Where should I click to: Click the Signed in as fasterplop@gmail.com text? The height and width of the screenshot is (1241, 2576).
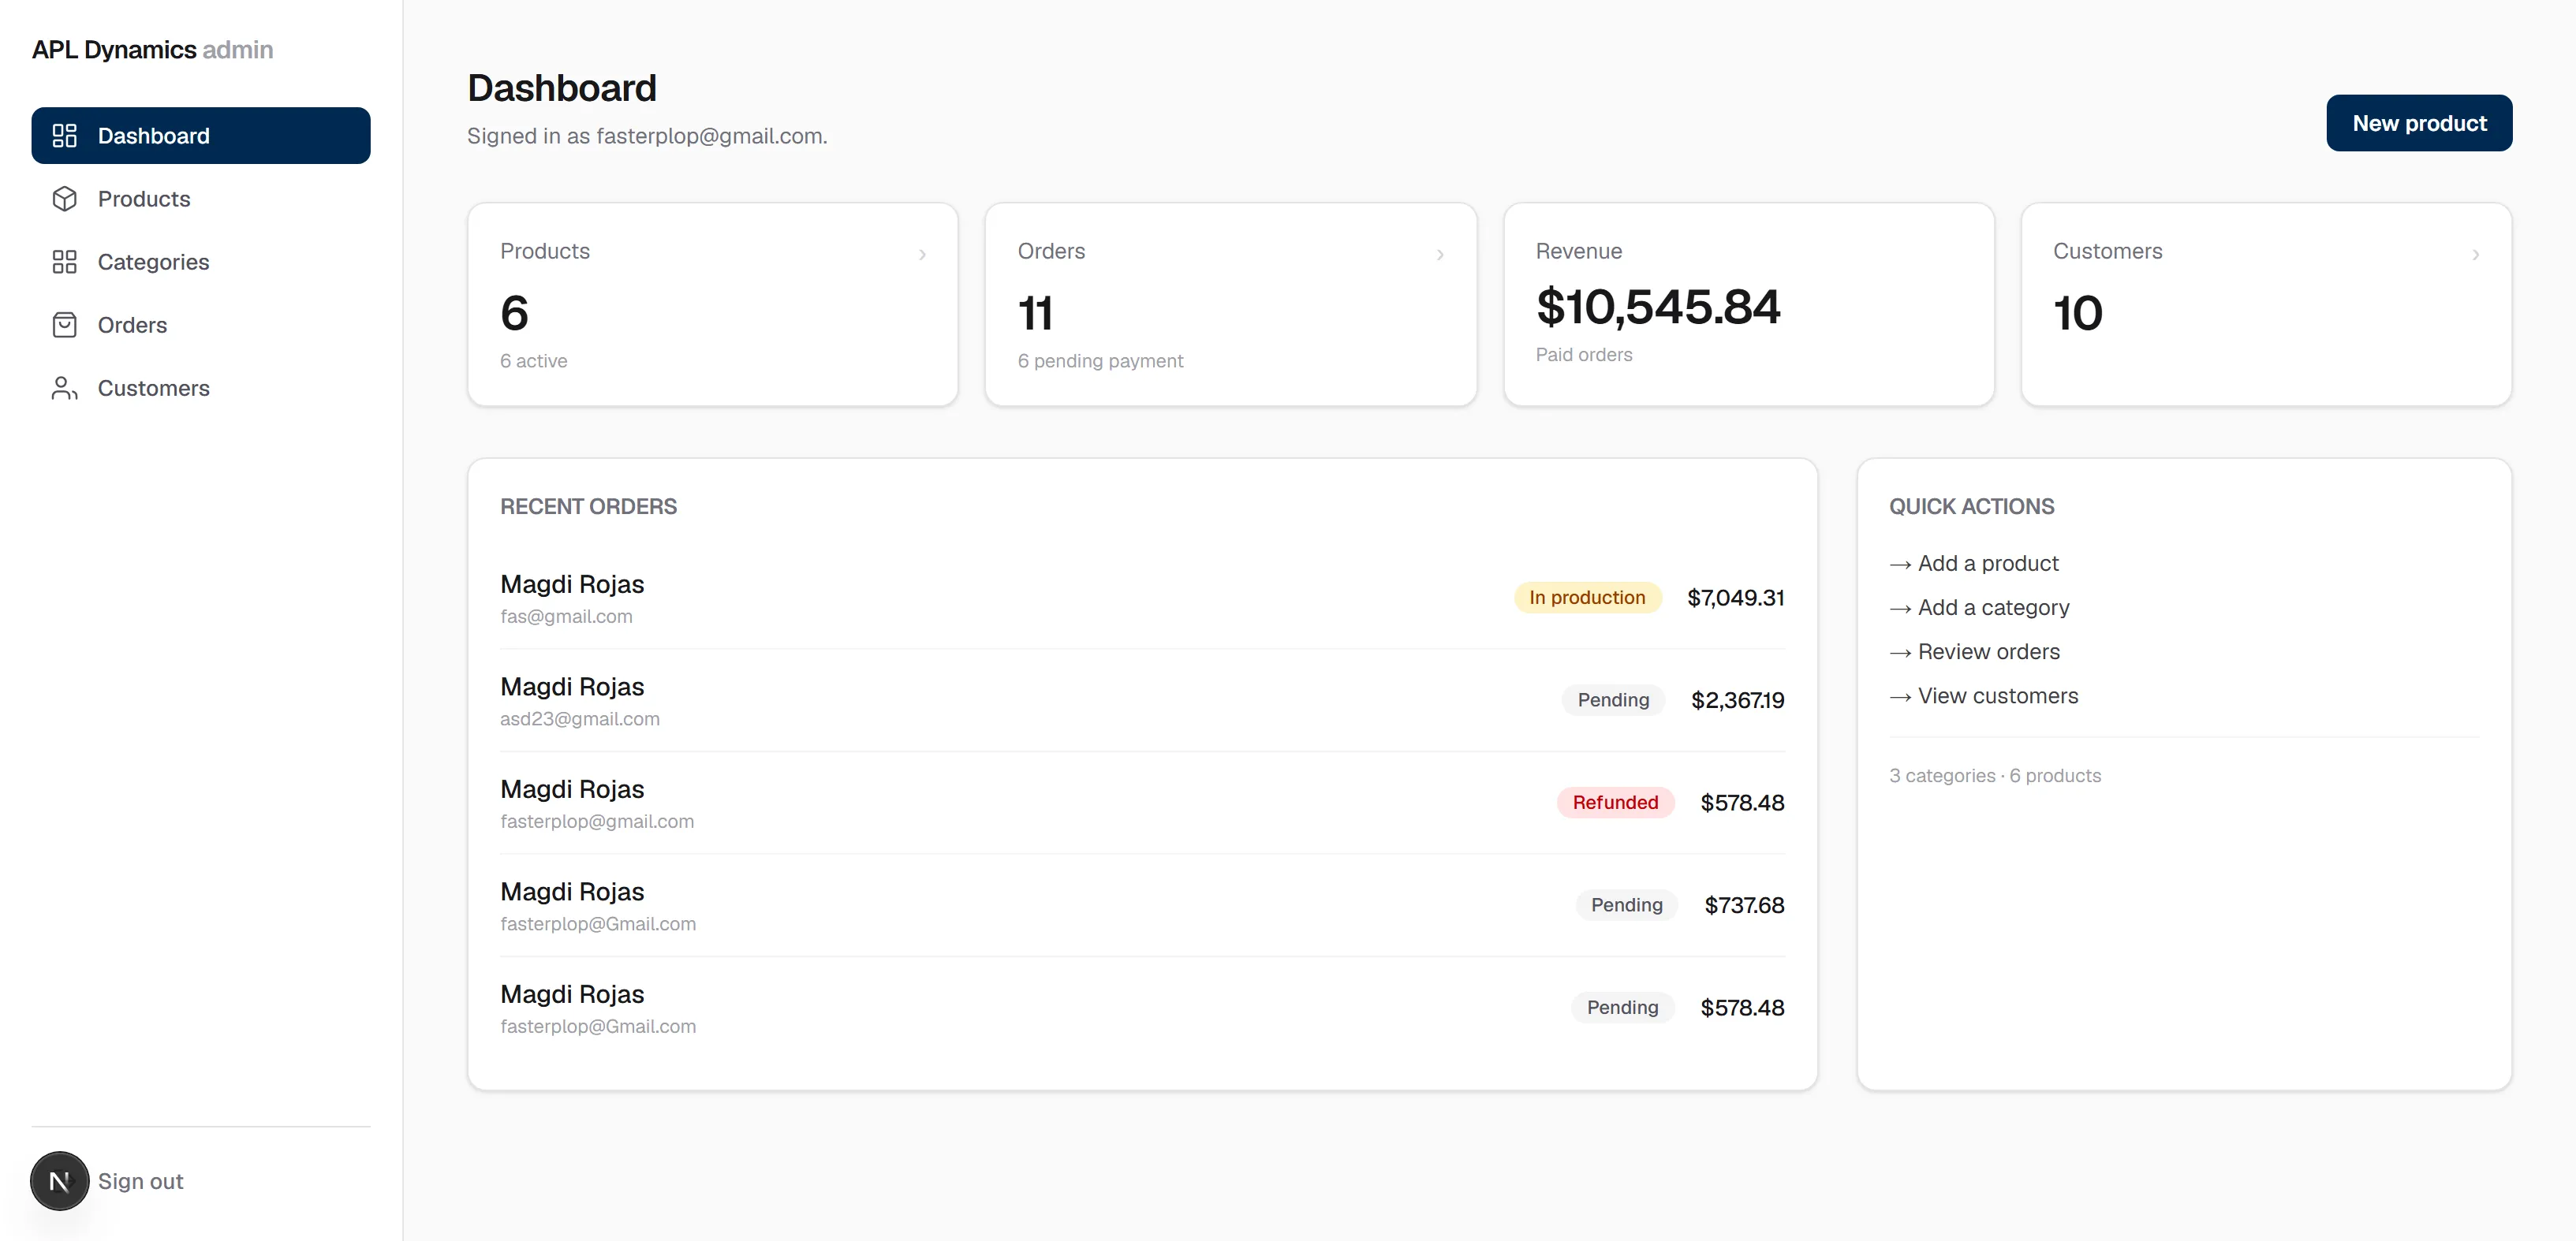(x=647, y=136)
